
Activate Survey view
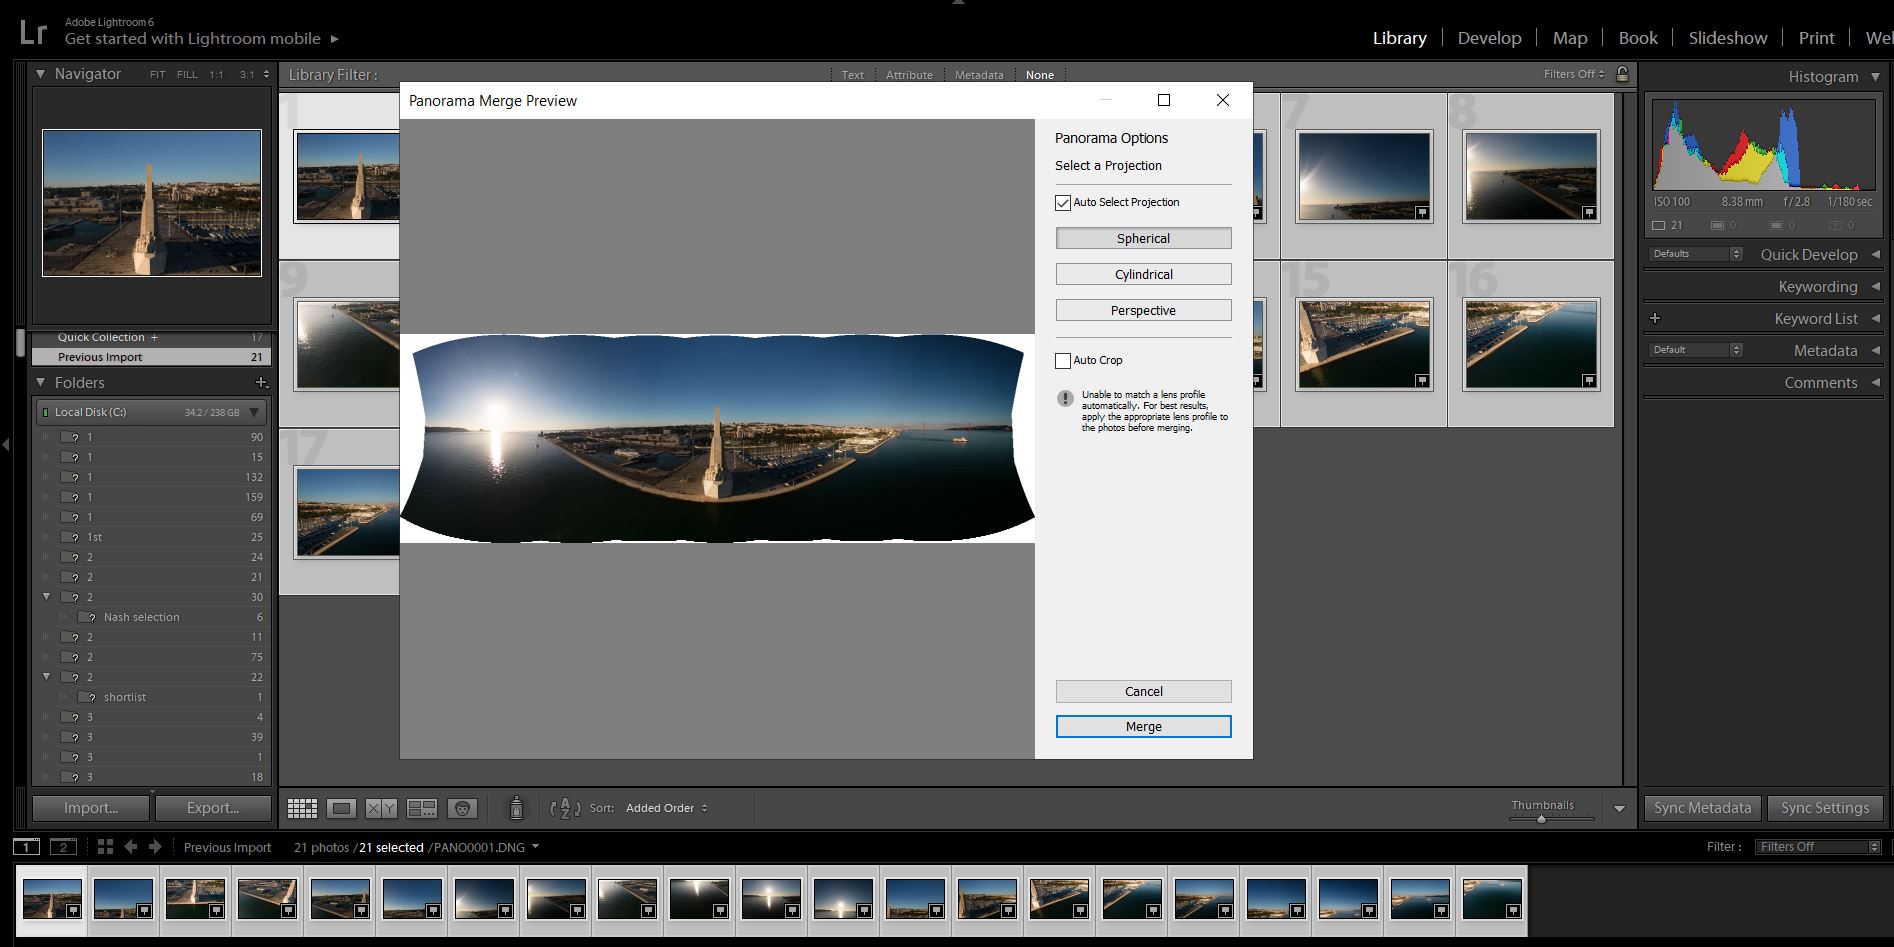[421, 808]
